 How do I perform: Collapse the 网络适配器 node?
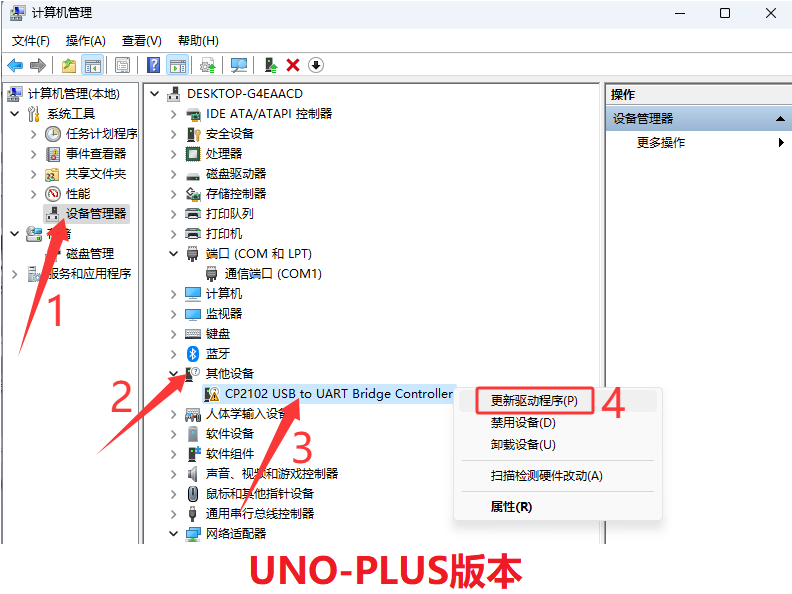click(173, 534)
